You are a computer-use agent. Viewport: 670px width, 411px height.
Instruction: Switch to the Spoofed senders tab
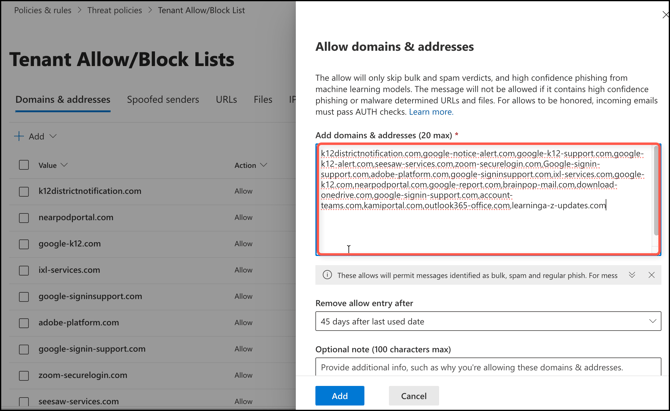pos(163,100)
